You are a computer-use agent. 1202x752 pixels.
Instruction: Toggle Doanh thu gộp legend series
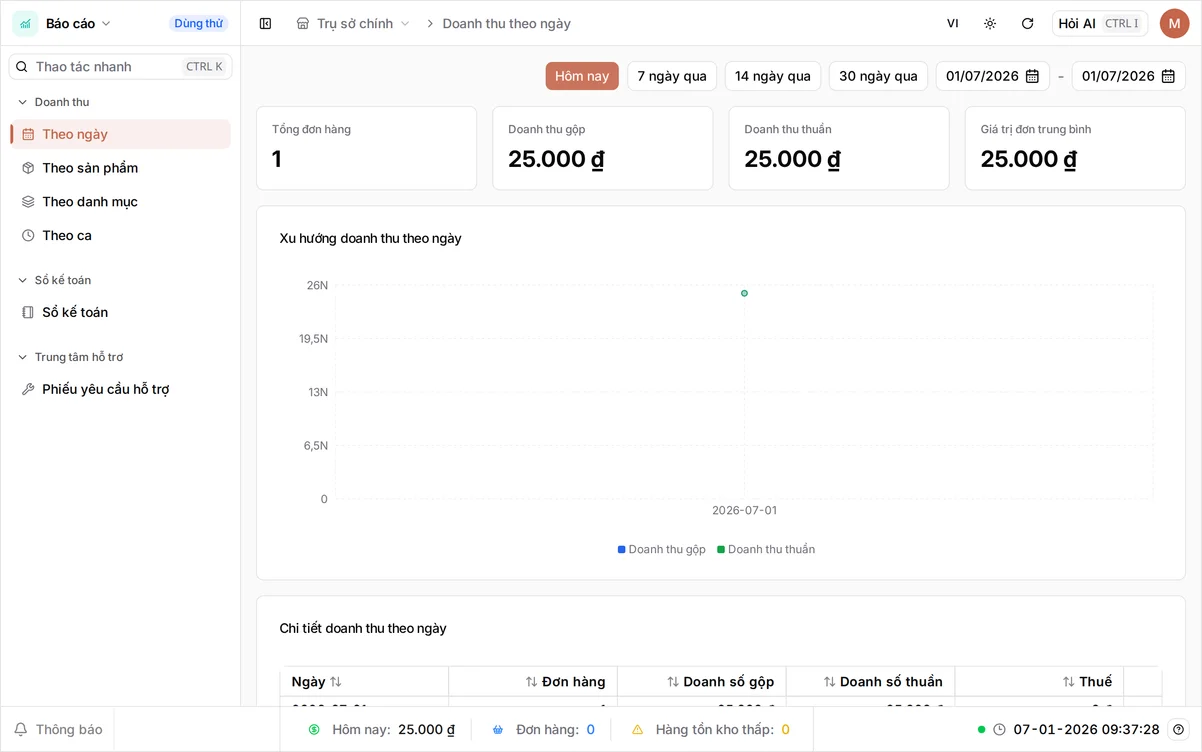[x=662, y=549]
